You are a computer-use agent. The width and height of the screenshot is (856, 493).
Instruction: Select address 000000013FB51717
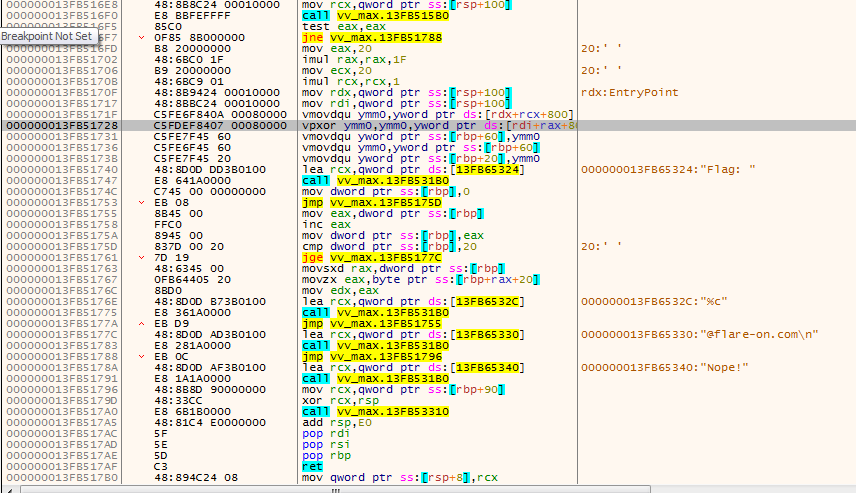62,104
